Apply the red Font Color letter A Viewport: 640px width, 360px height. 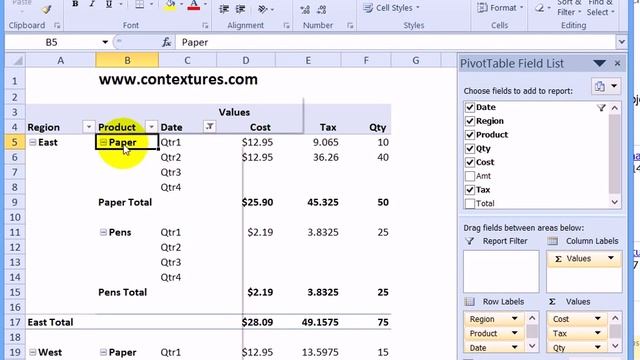(x=194, y=5)
